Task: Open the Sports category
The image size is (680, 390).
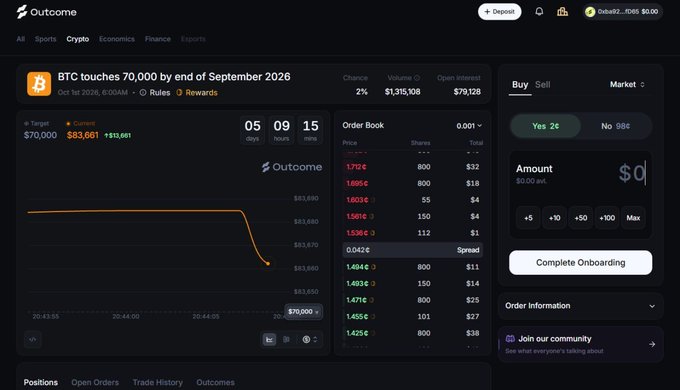Action: pyautogui.click(x=46, y=39)
